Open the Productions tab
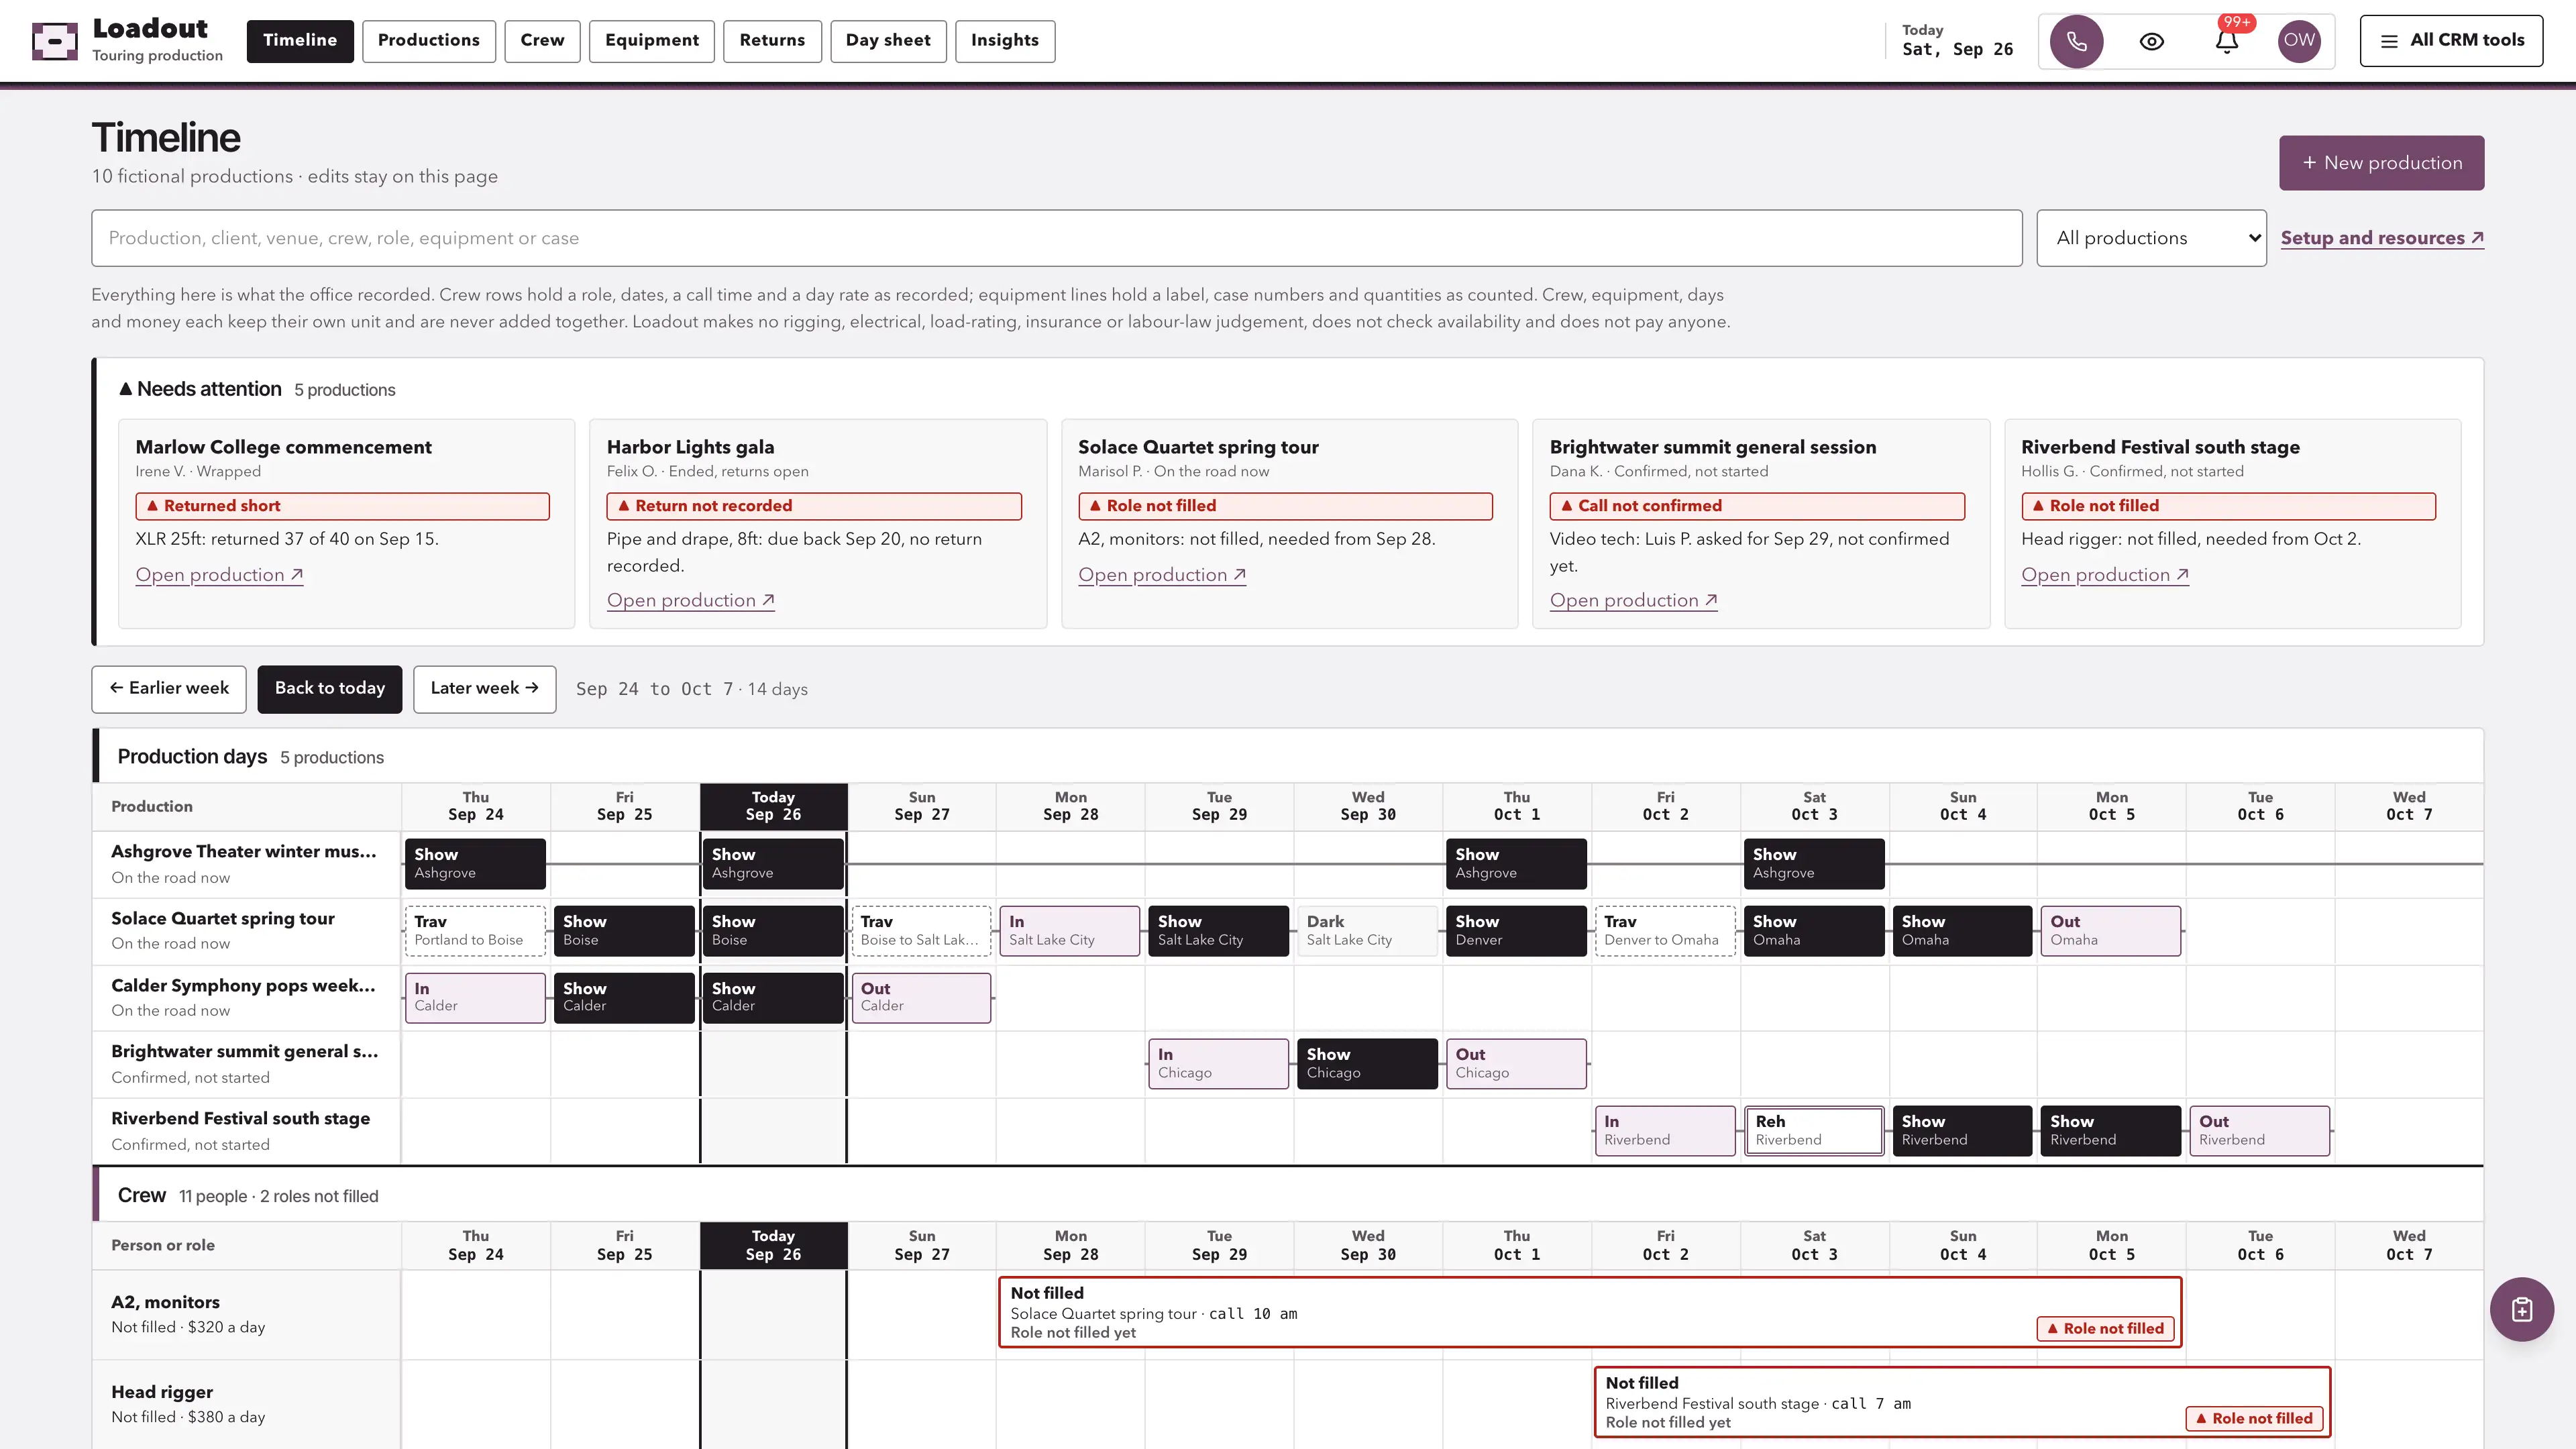Image resolution: width=2576 pixels, height=1449 pixels. (429, 41)
